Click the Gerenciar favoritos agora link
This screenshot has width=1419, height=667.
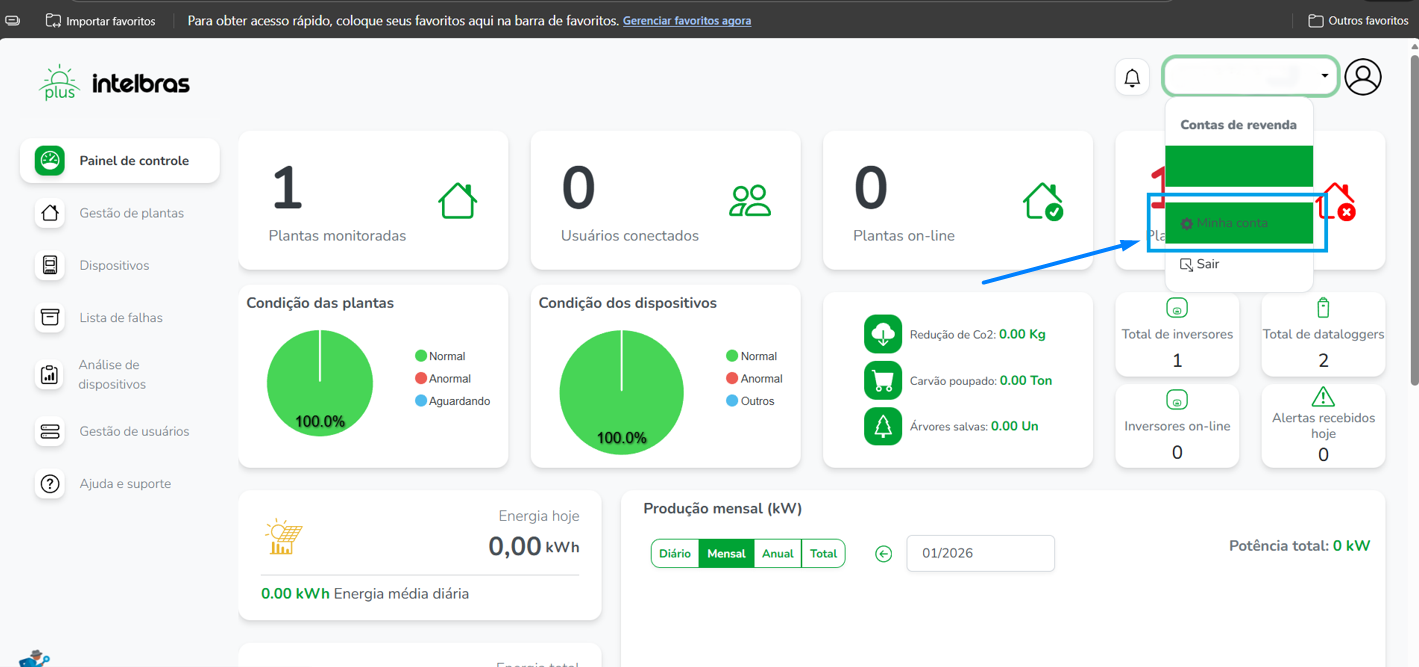coord(686,21)
